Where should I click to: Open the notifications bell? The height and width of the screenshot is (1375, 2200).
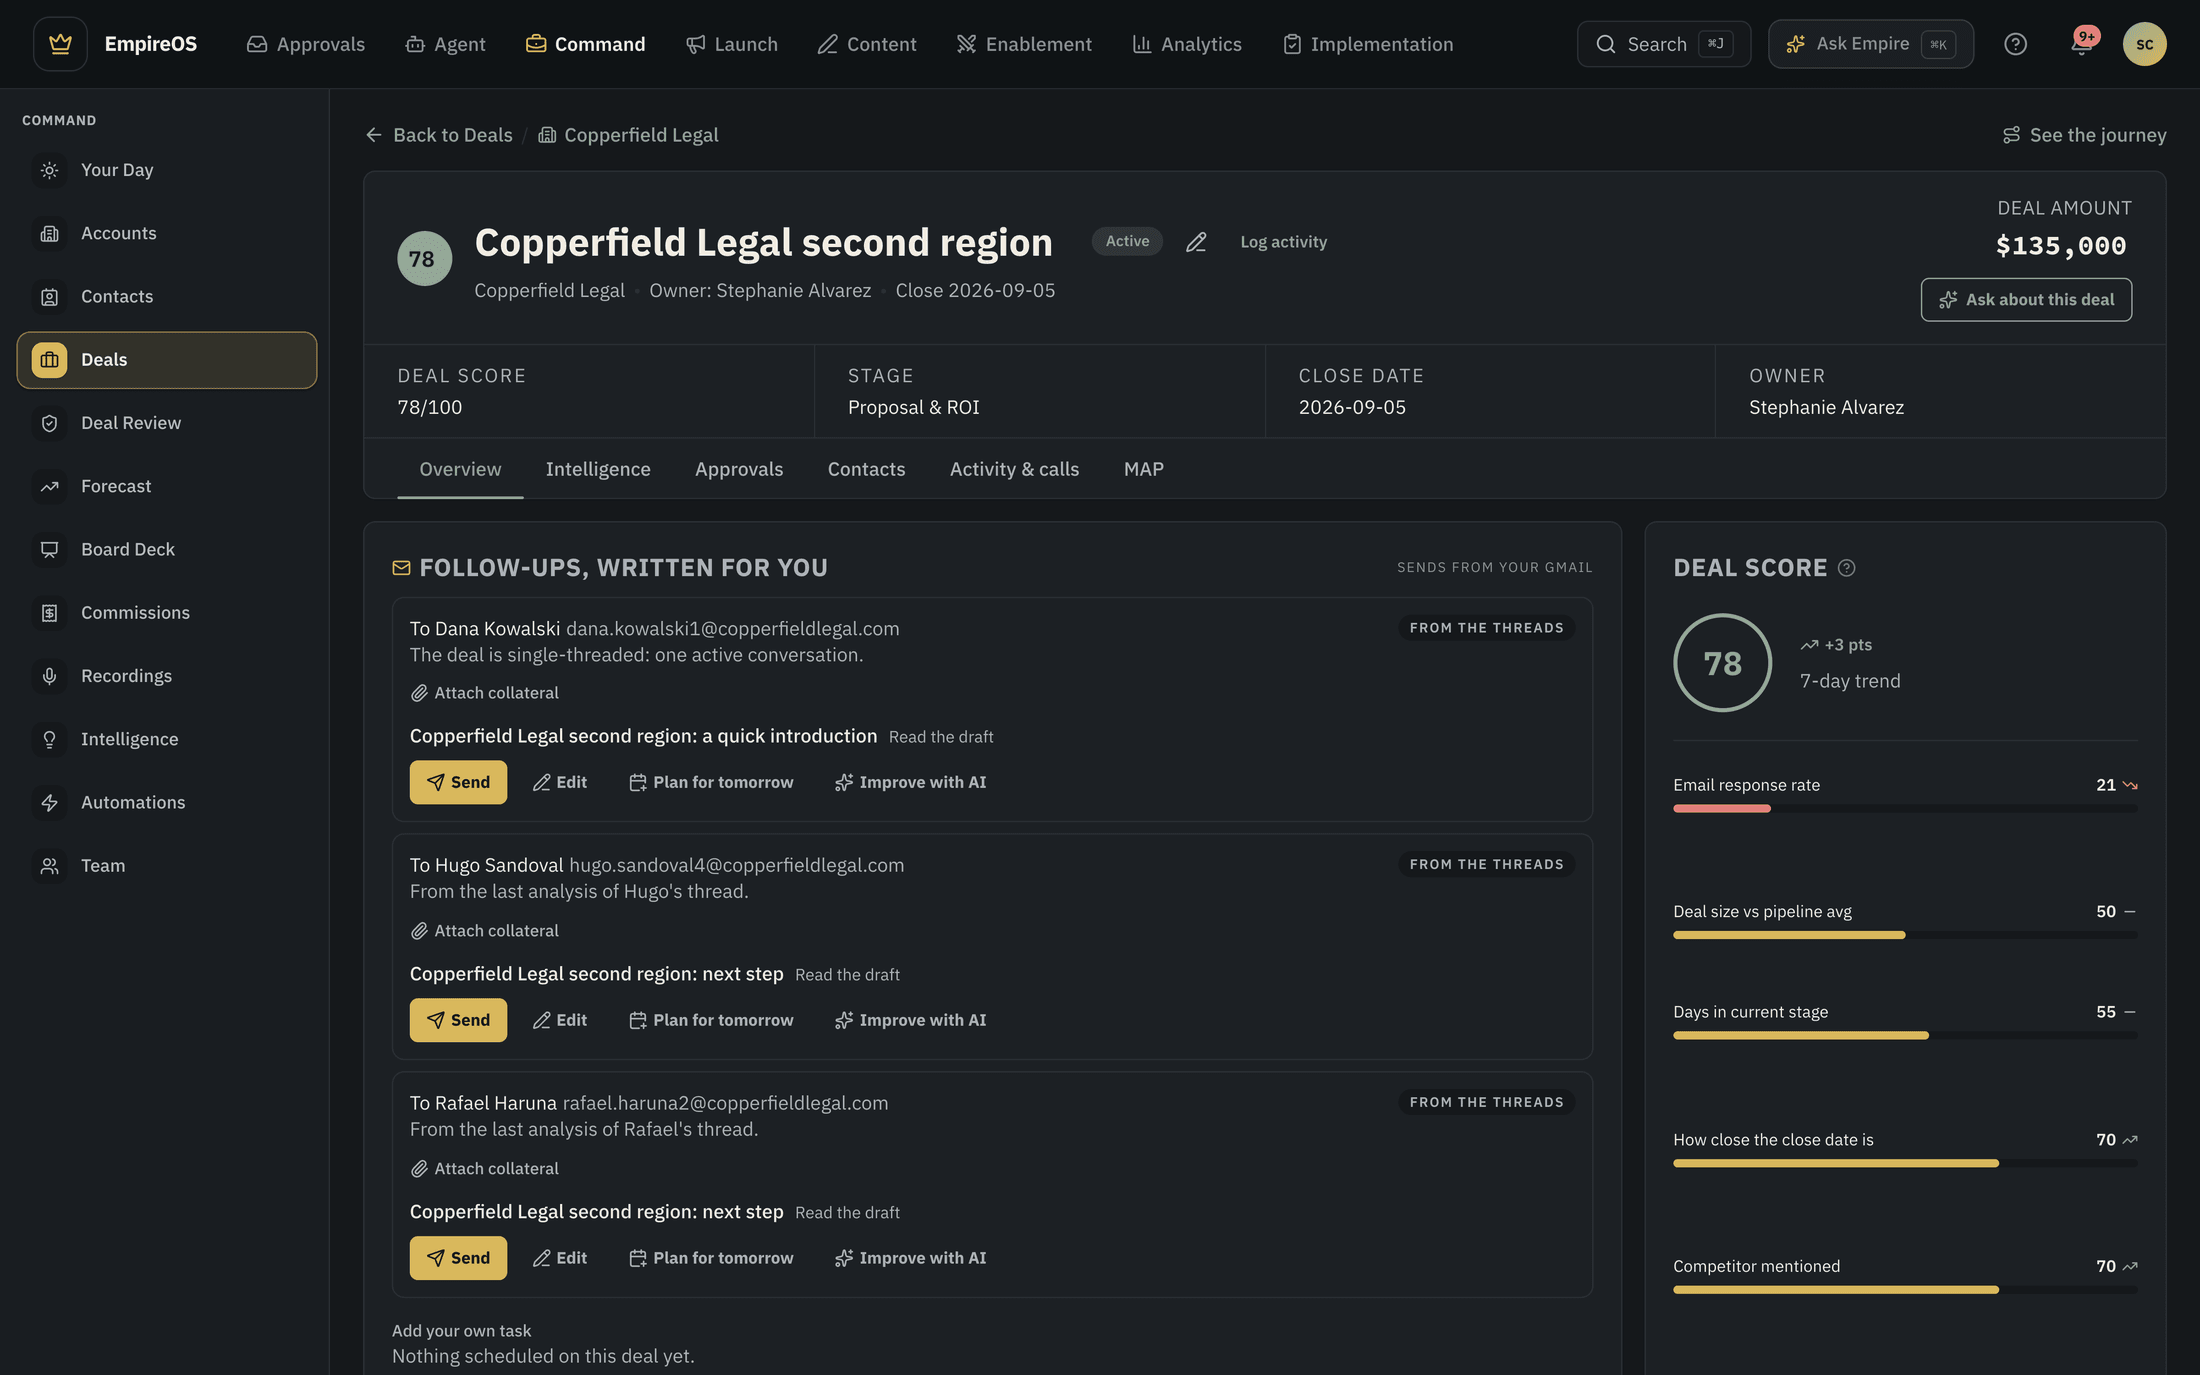click(x=2081, y=44)
